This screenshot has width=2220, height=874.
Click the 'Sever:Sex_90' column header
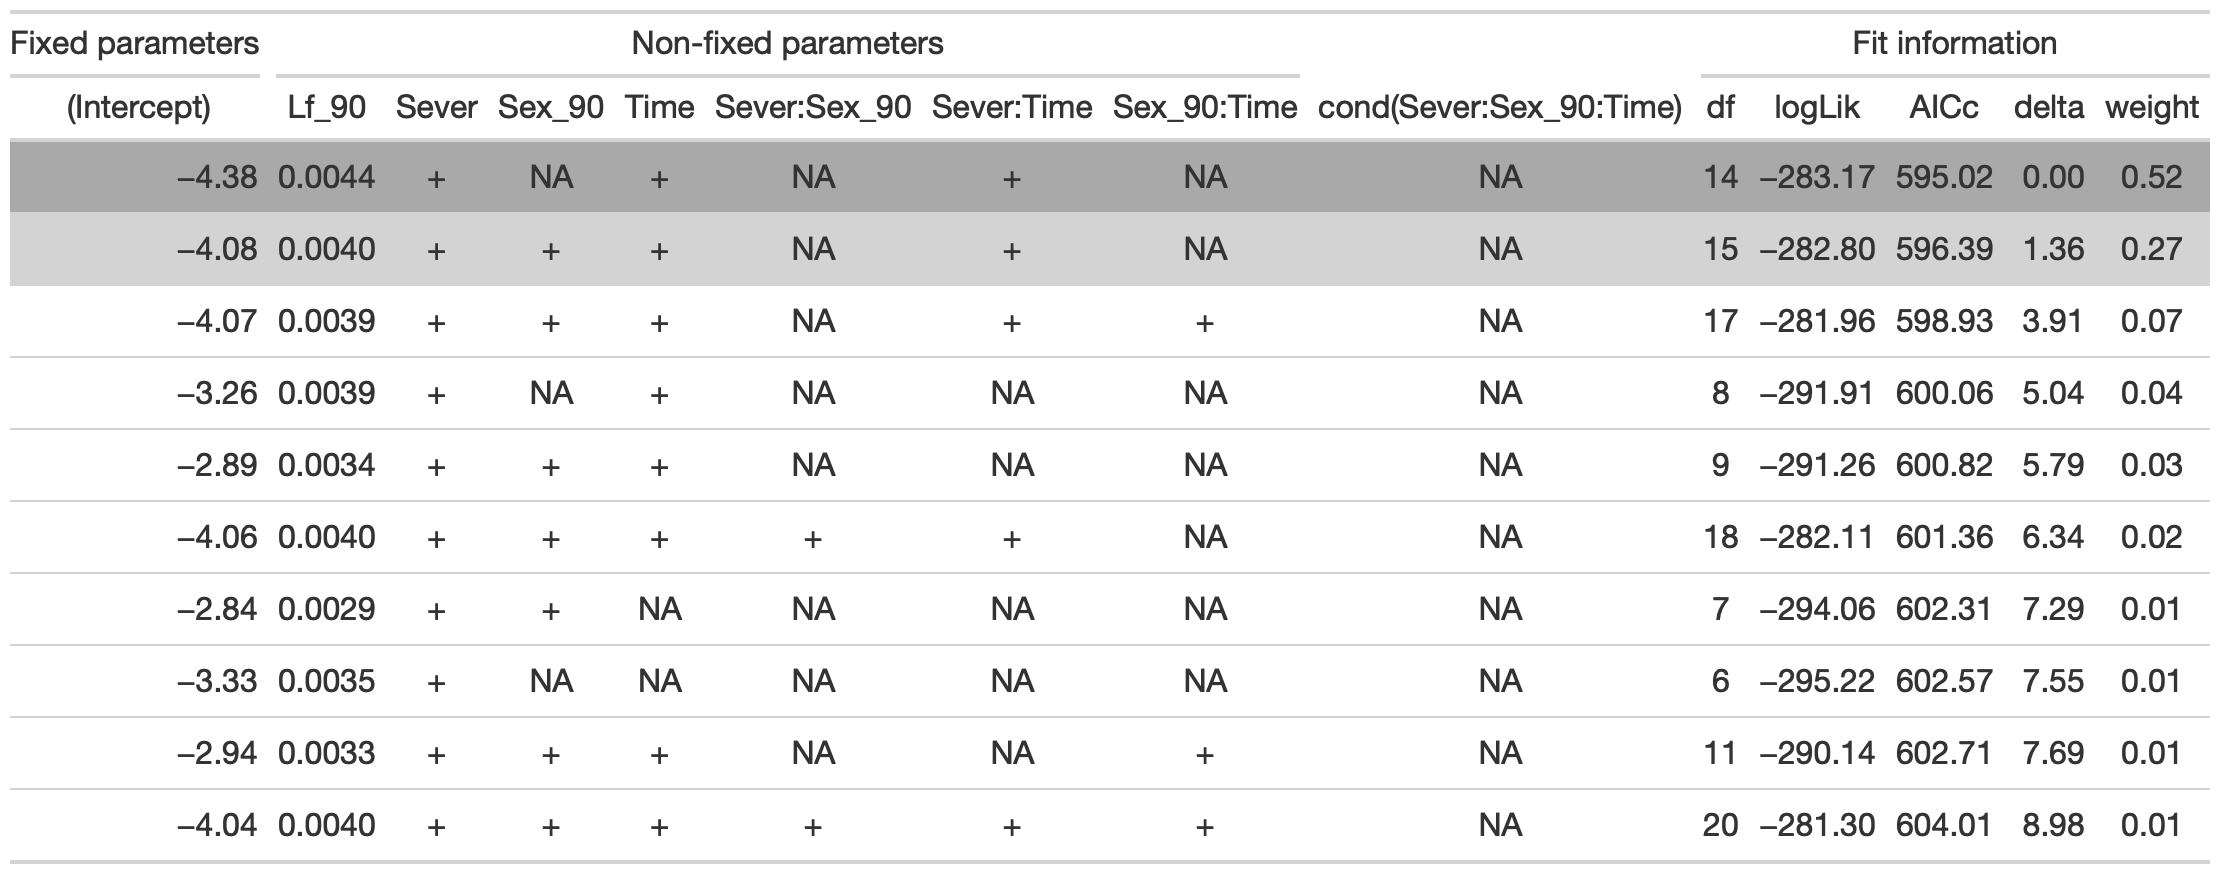point(812,108)
